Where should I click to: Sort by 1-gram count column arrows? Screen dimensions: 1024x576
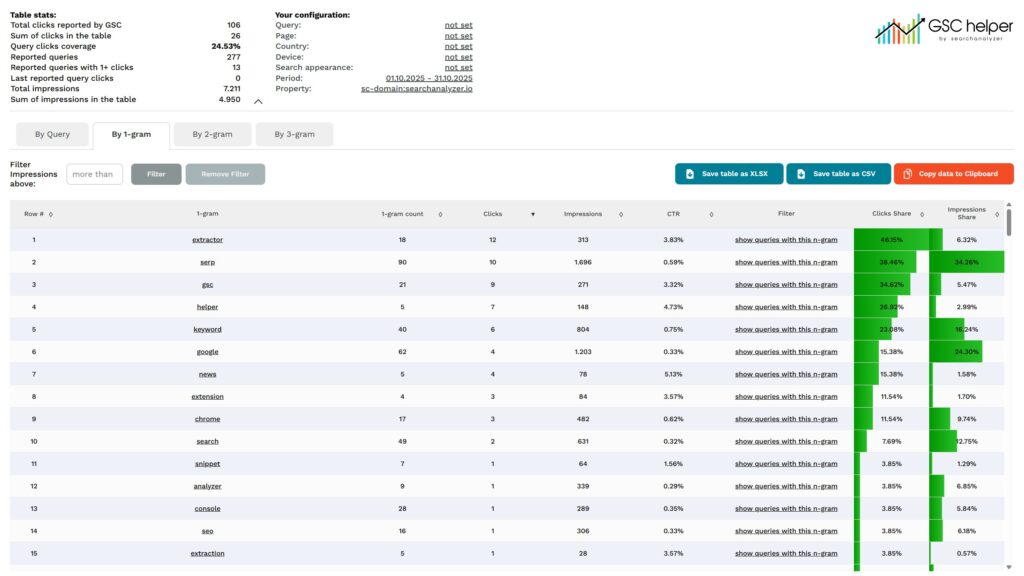pos(440,214)
